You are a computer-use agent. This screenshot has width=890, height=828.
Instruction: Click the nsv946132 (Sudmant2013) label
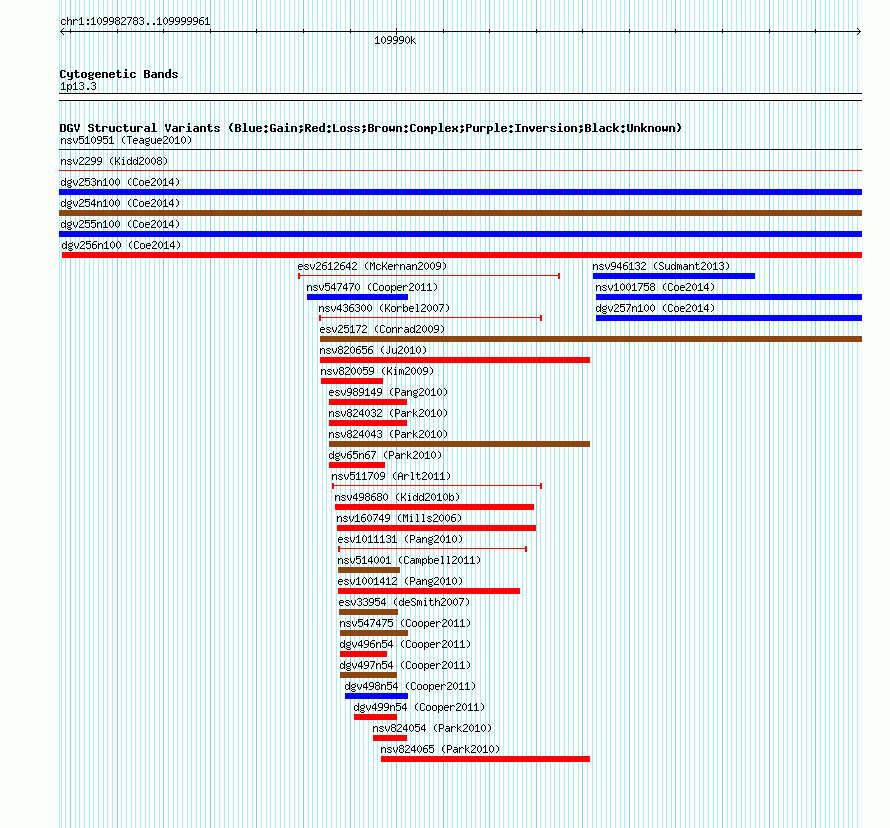click(661, 266)
